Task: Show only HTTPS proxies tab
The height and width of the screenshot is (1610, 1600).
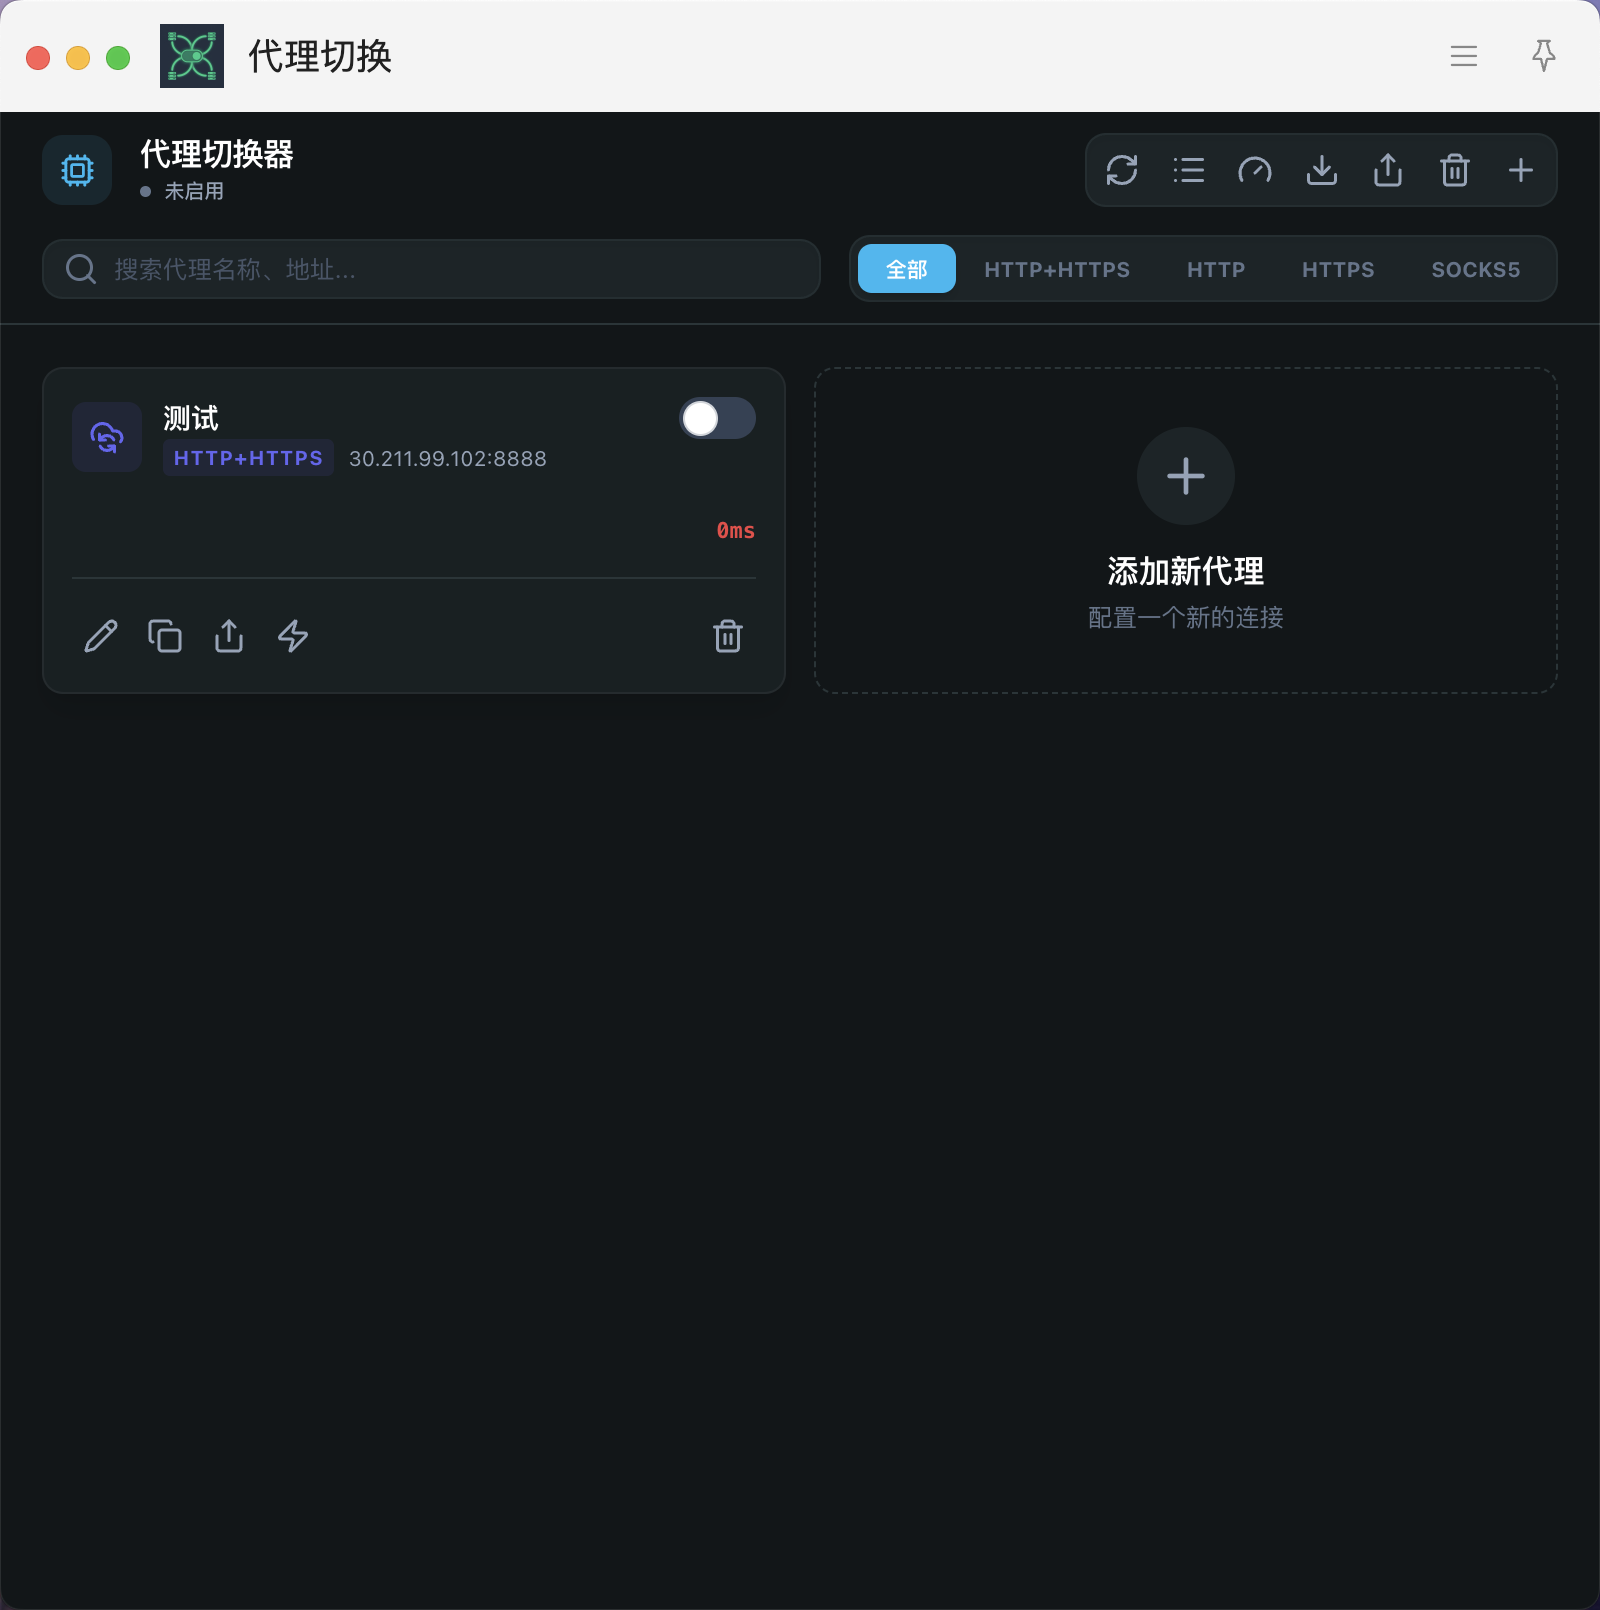Action: pos(1338,269)
